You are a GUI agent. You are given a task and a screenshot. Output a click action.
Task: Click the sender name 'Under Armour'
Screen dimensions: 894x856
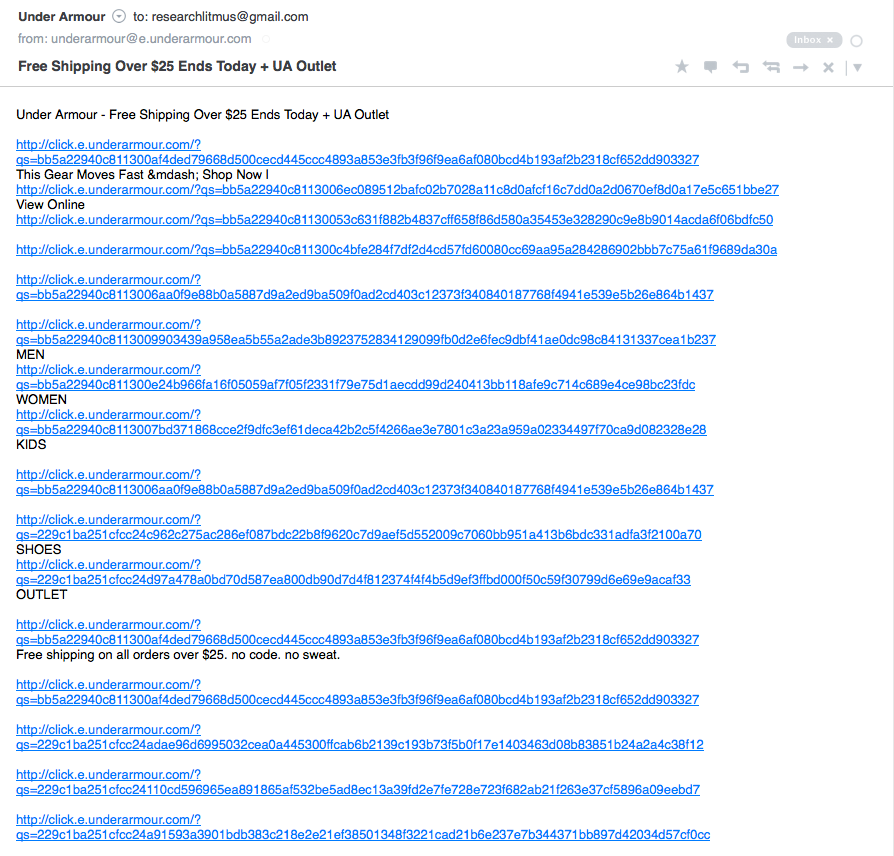[x=62, y=17]
